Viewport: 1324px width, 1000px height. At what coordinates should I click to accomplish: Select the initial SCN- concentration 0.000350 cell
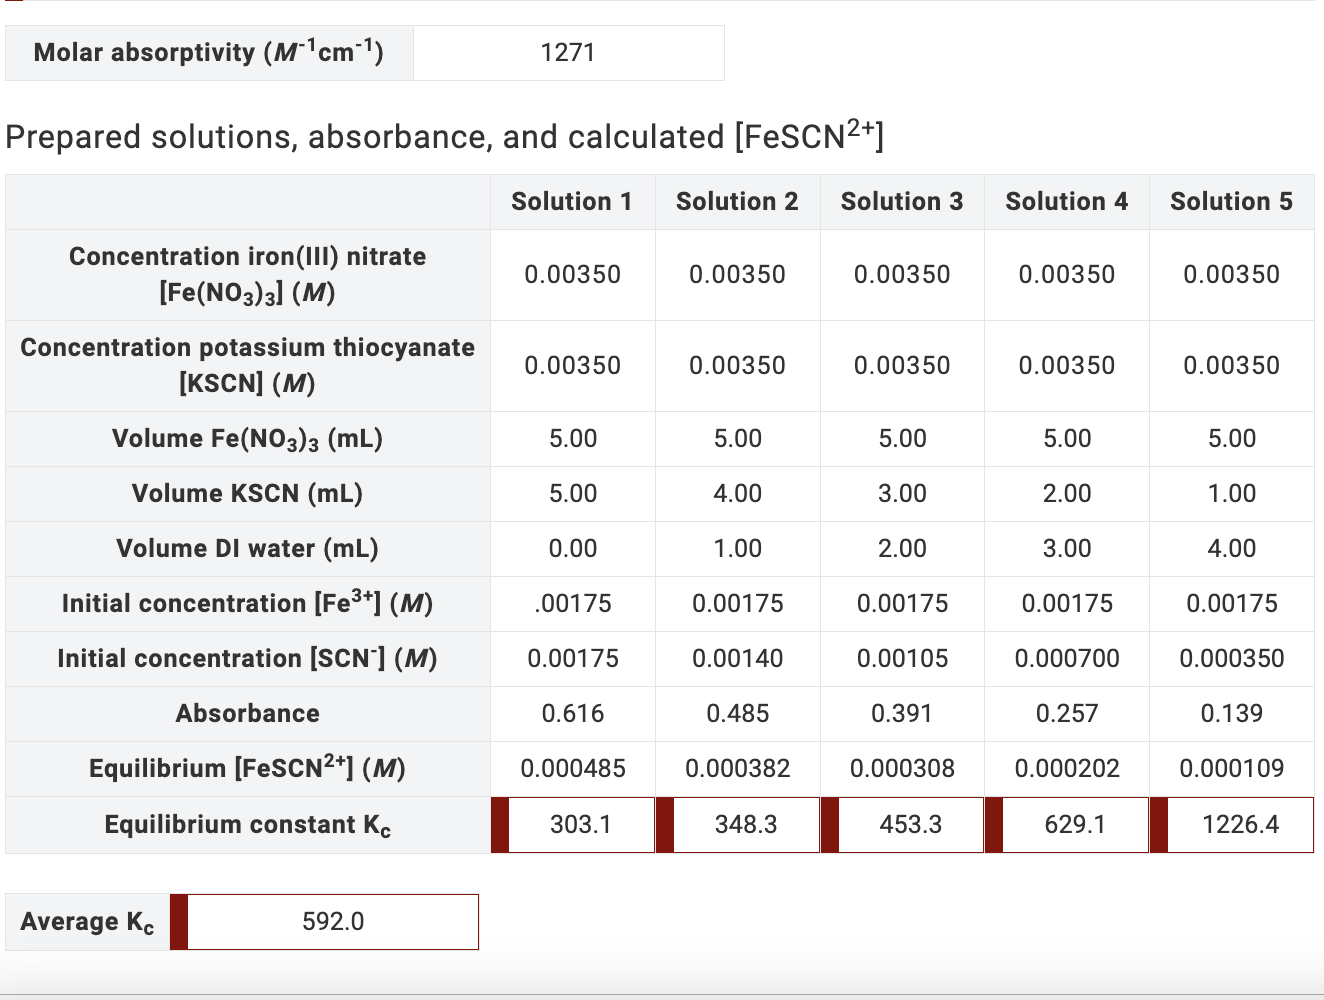pos(1231,658)
